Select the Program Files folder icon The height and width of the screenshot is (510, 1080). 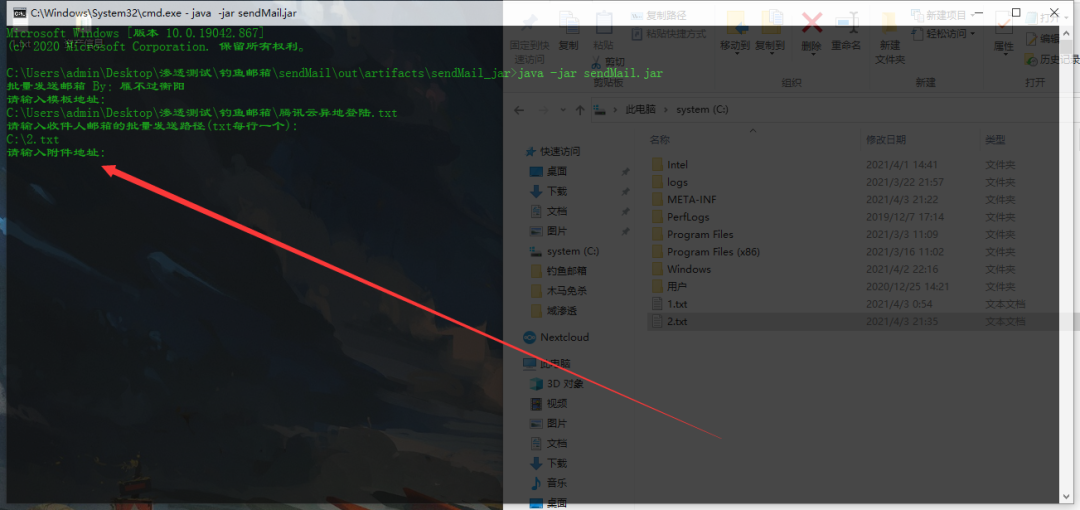click(657, 234)
